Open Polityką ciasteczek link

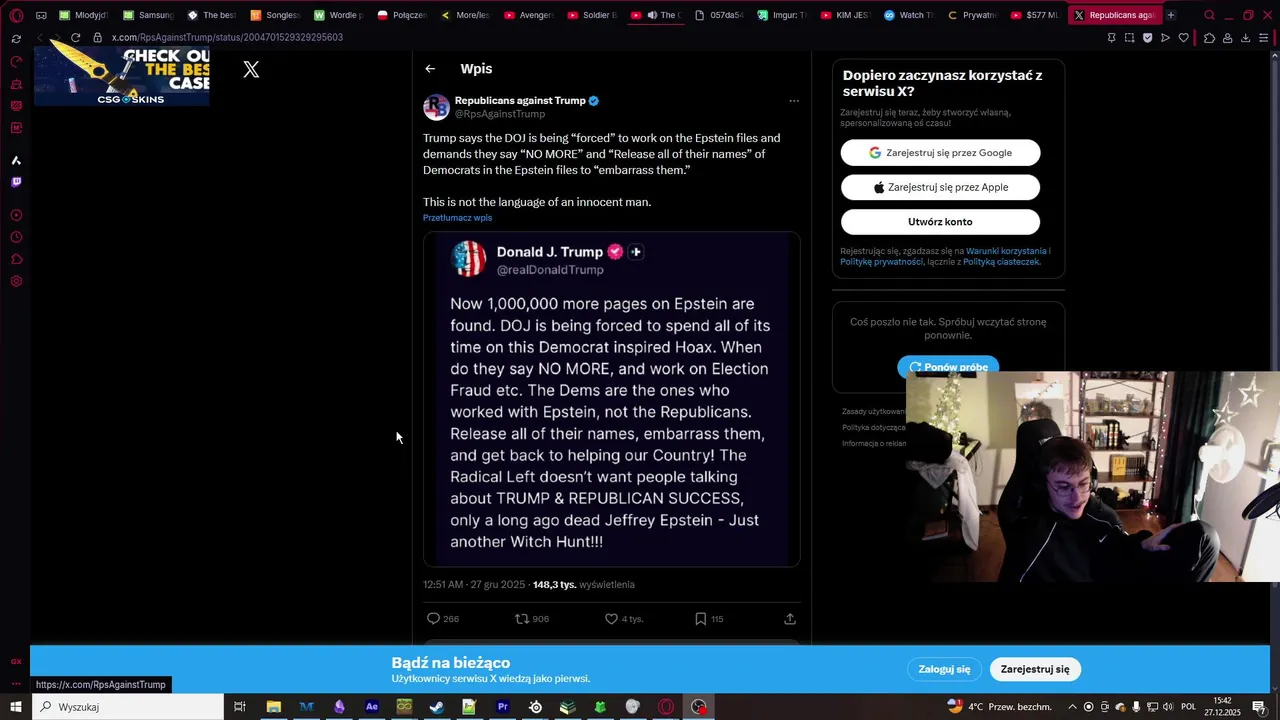coord(1001,262)
